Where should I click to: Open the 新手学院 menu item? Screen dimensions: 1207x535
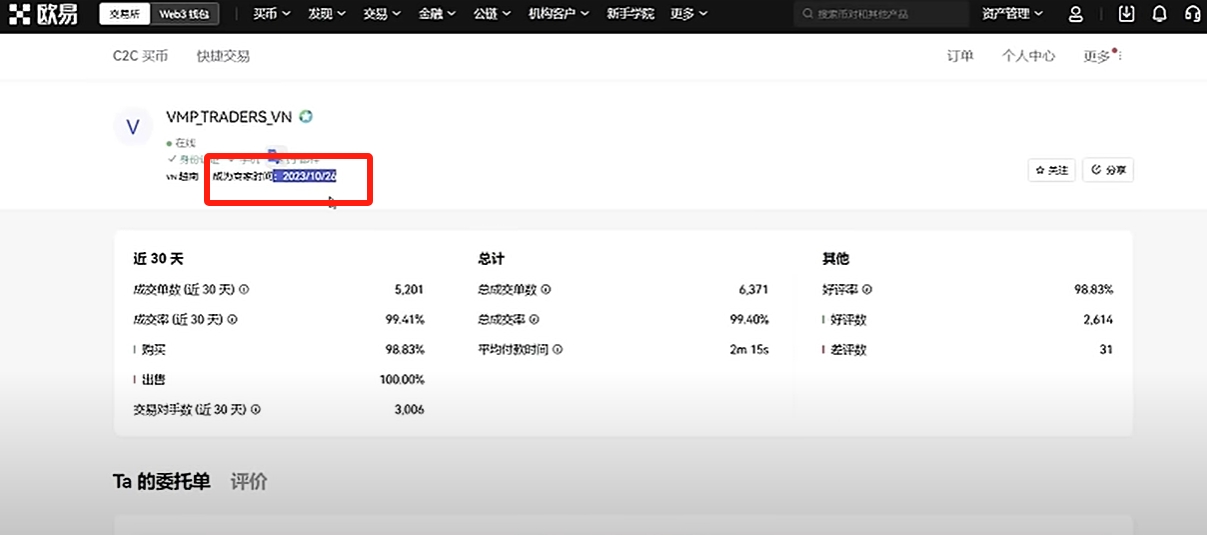630,14
